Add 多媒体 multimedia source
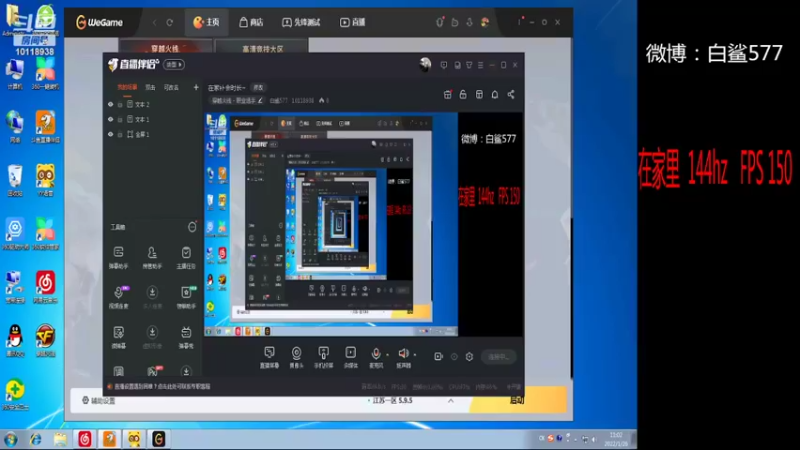The image size is (800, 450). [x=351, y=357]
